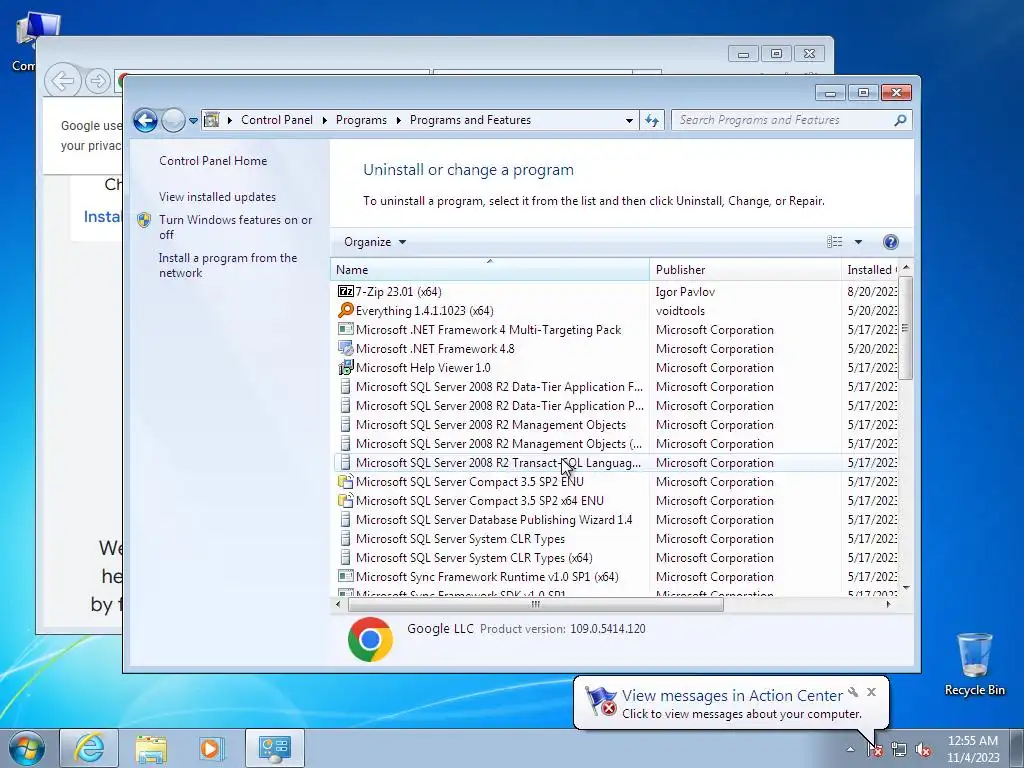Click the Programs breadcrumb
Viewport: 1024px width, 768px height.
coord(361,120)
